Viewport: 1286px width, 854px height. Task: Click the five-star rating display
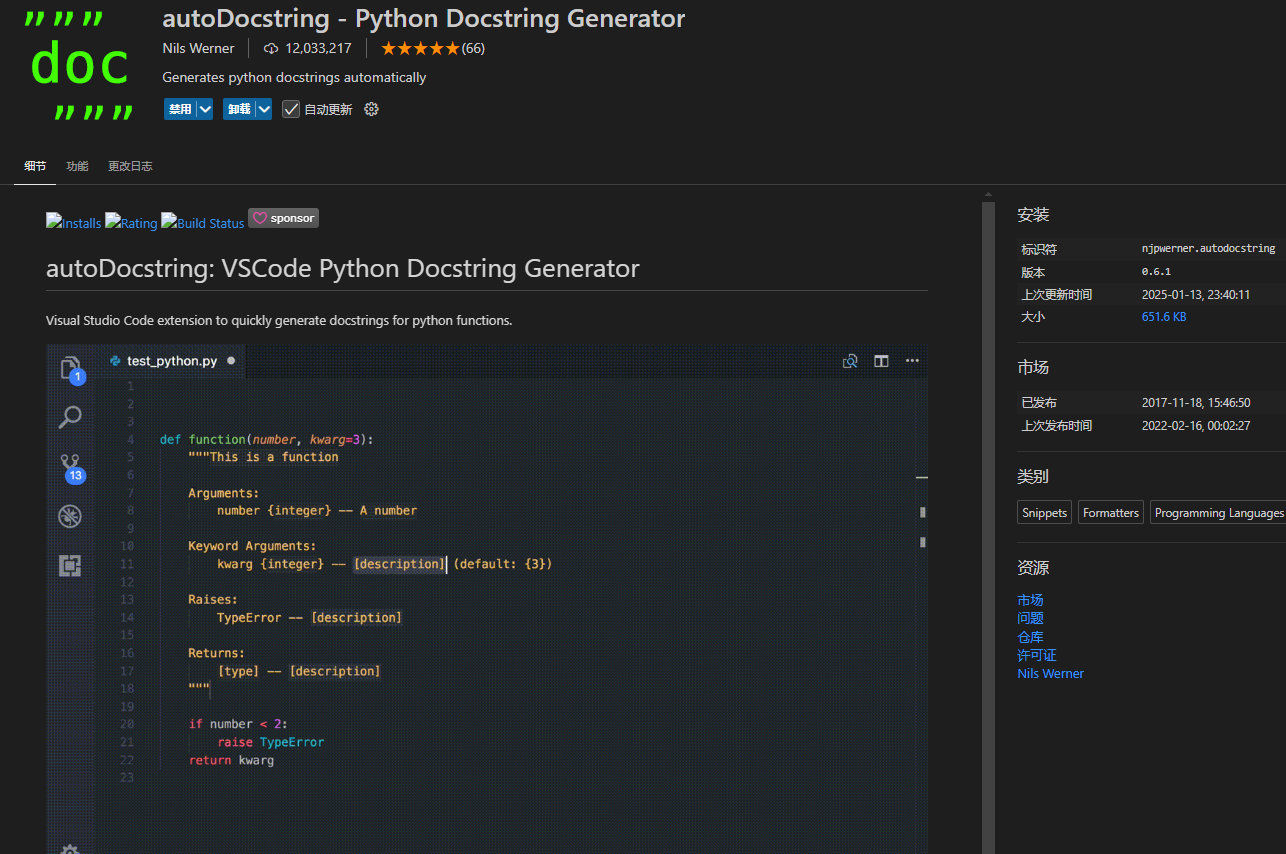click(x=420, y=48)
